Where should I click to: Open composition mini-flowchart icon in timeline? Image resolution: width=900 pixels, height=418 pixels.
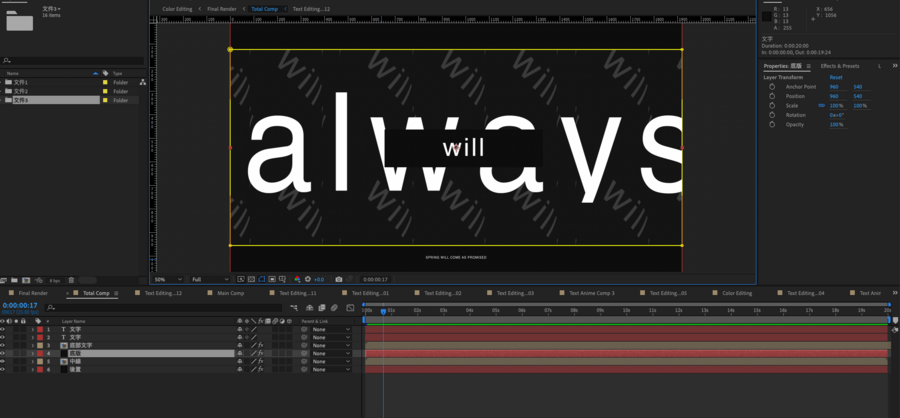tap(294, 308)
